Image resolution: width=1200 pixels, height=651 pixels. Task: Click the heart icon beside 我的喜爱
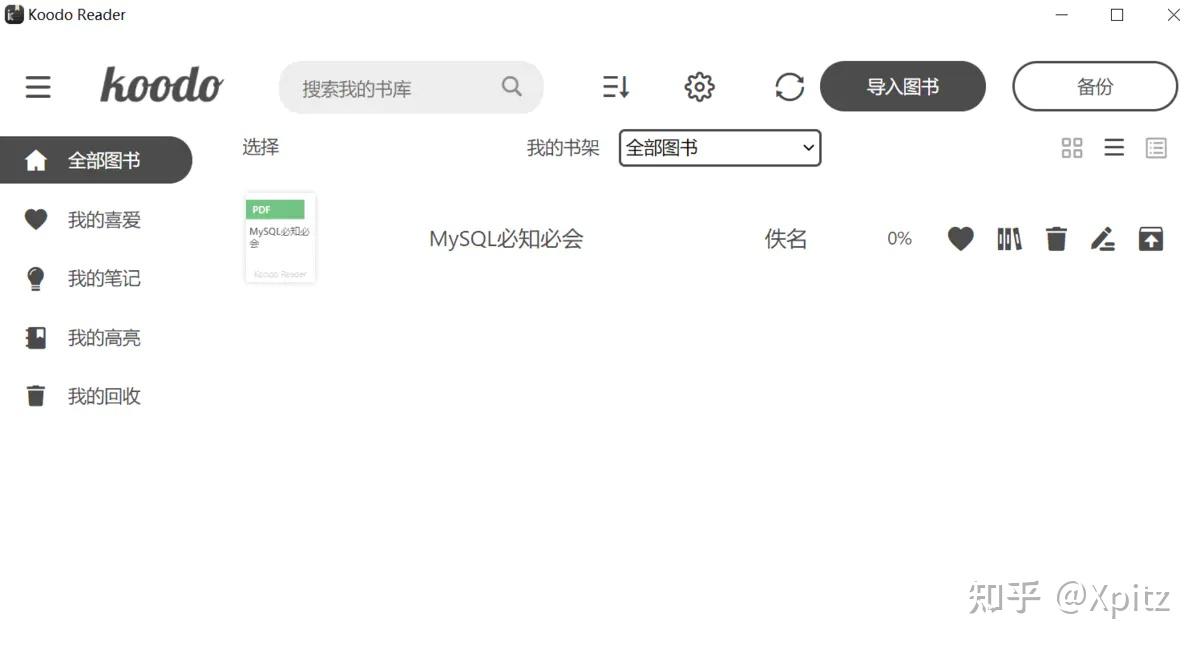click(x=36, y=219)
